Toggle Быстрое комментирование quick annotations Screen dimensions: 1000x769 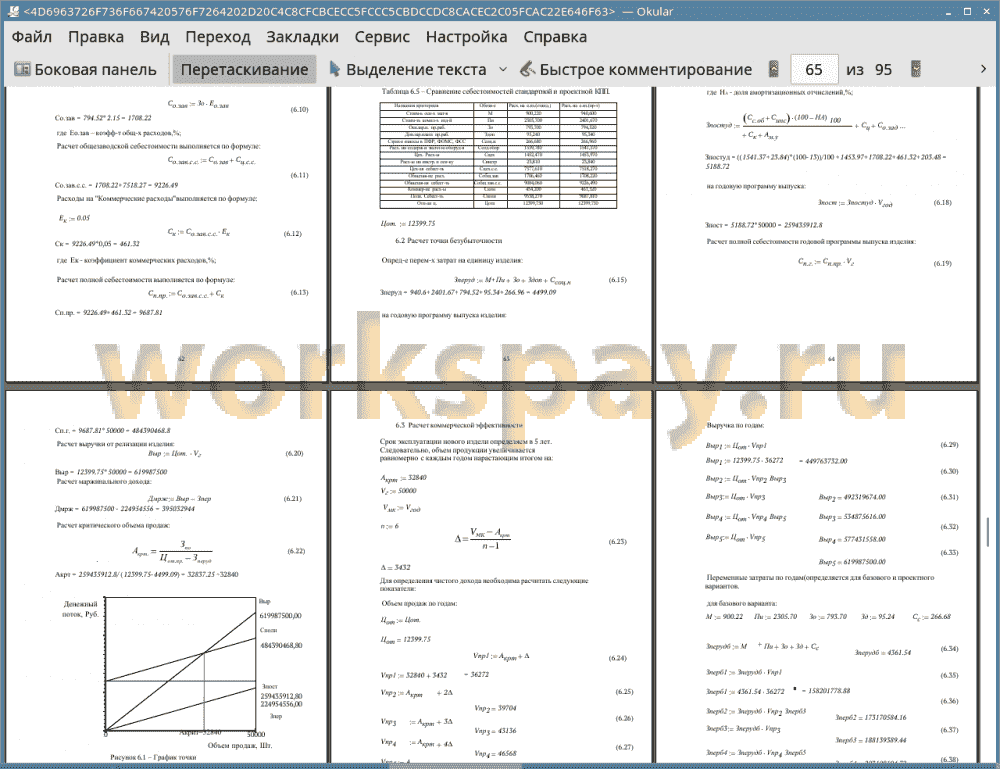coord(636,69)
